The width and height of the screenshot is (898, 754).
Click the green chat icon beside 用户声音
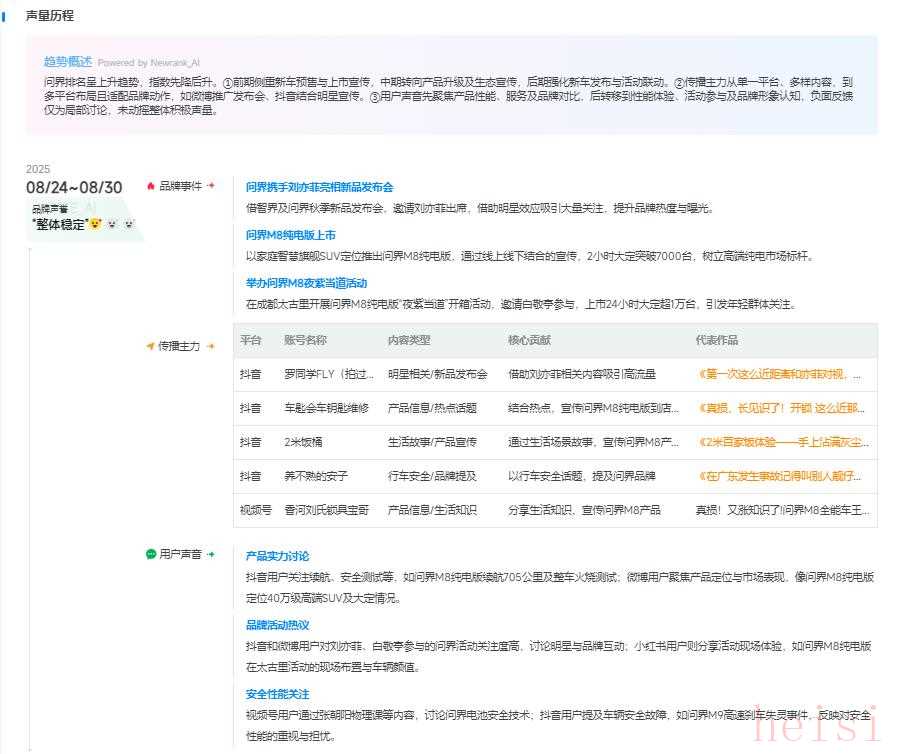pyautogui.click(x=151, y=554)
